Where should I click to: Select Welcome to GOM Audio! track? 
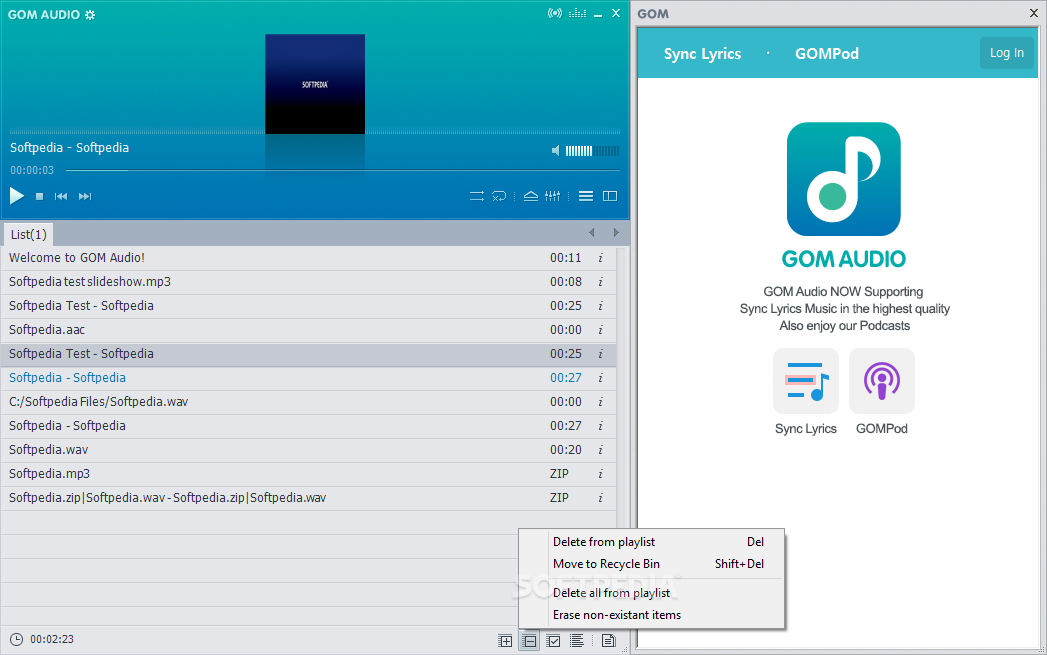tap(308, 258)
